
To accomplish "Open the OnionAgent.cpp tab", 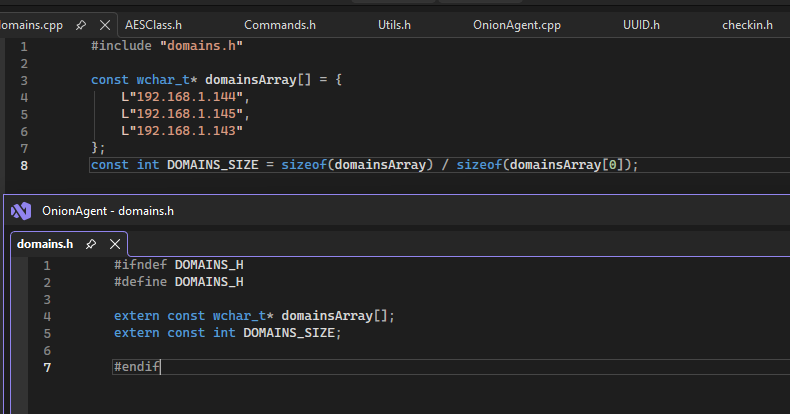I will (516, 25).
